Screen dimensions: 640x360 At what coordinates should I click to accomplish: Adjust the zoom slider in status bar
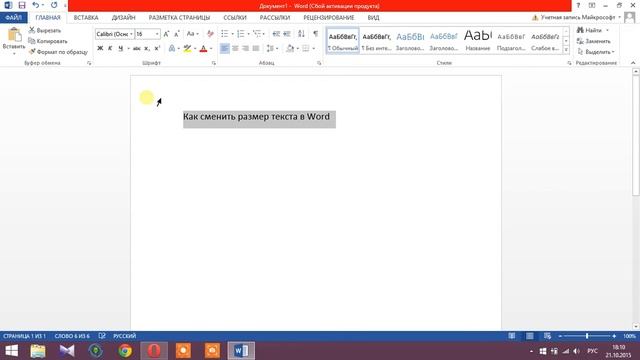click(x=587, y=336)
